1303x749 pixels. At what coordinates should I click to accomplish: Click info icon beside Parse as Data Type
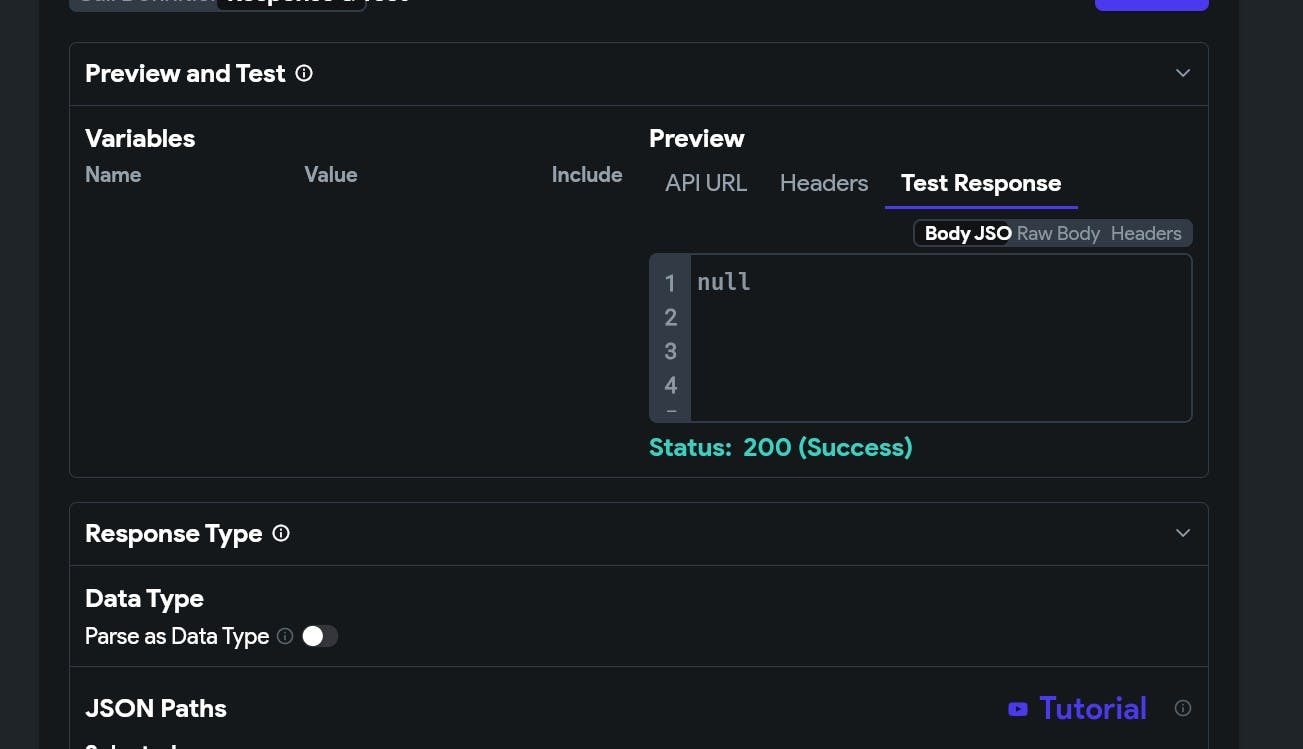tap(285, 636)
